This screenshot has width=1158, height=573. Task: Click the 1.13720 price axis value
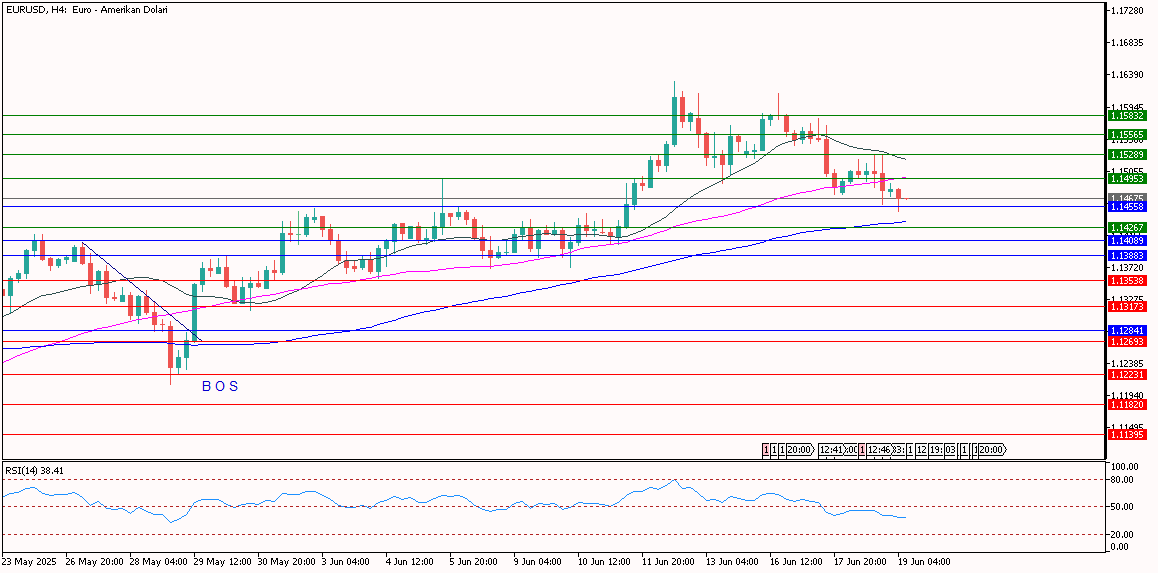(1128, 267)
